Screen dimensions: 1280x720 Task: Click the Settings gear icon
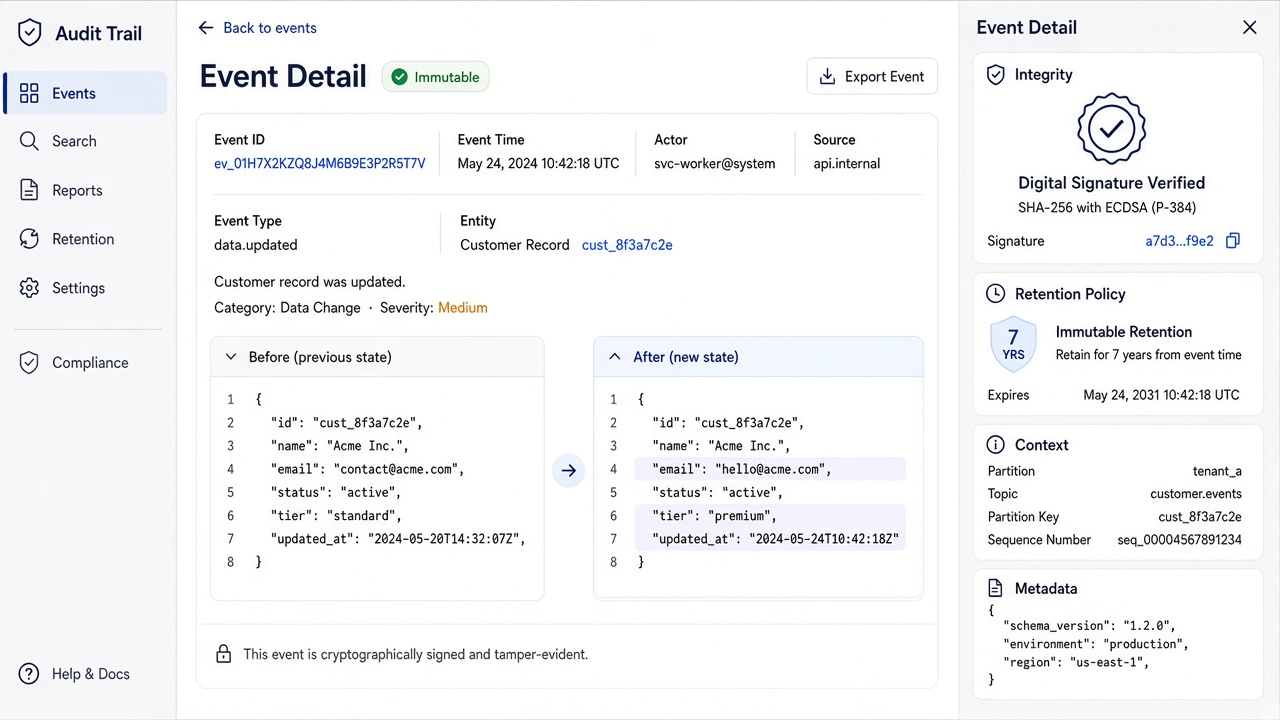[29, 288]
